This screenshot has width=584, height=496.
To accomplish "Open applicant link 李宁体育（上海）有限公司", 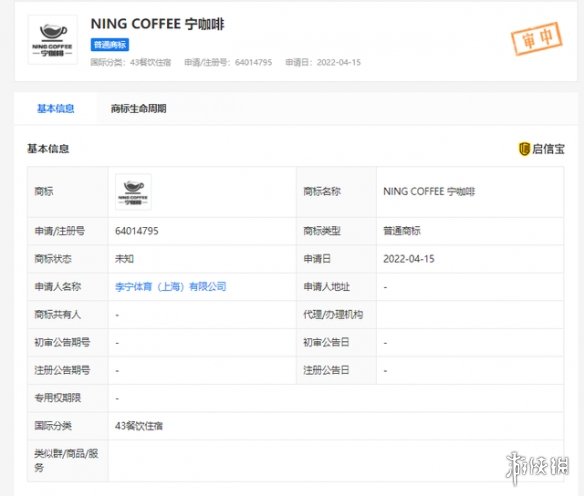I will (x=171, y=287).
